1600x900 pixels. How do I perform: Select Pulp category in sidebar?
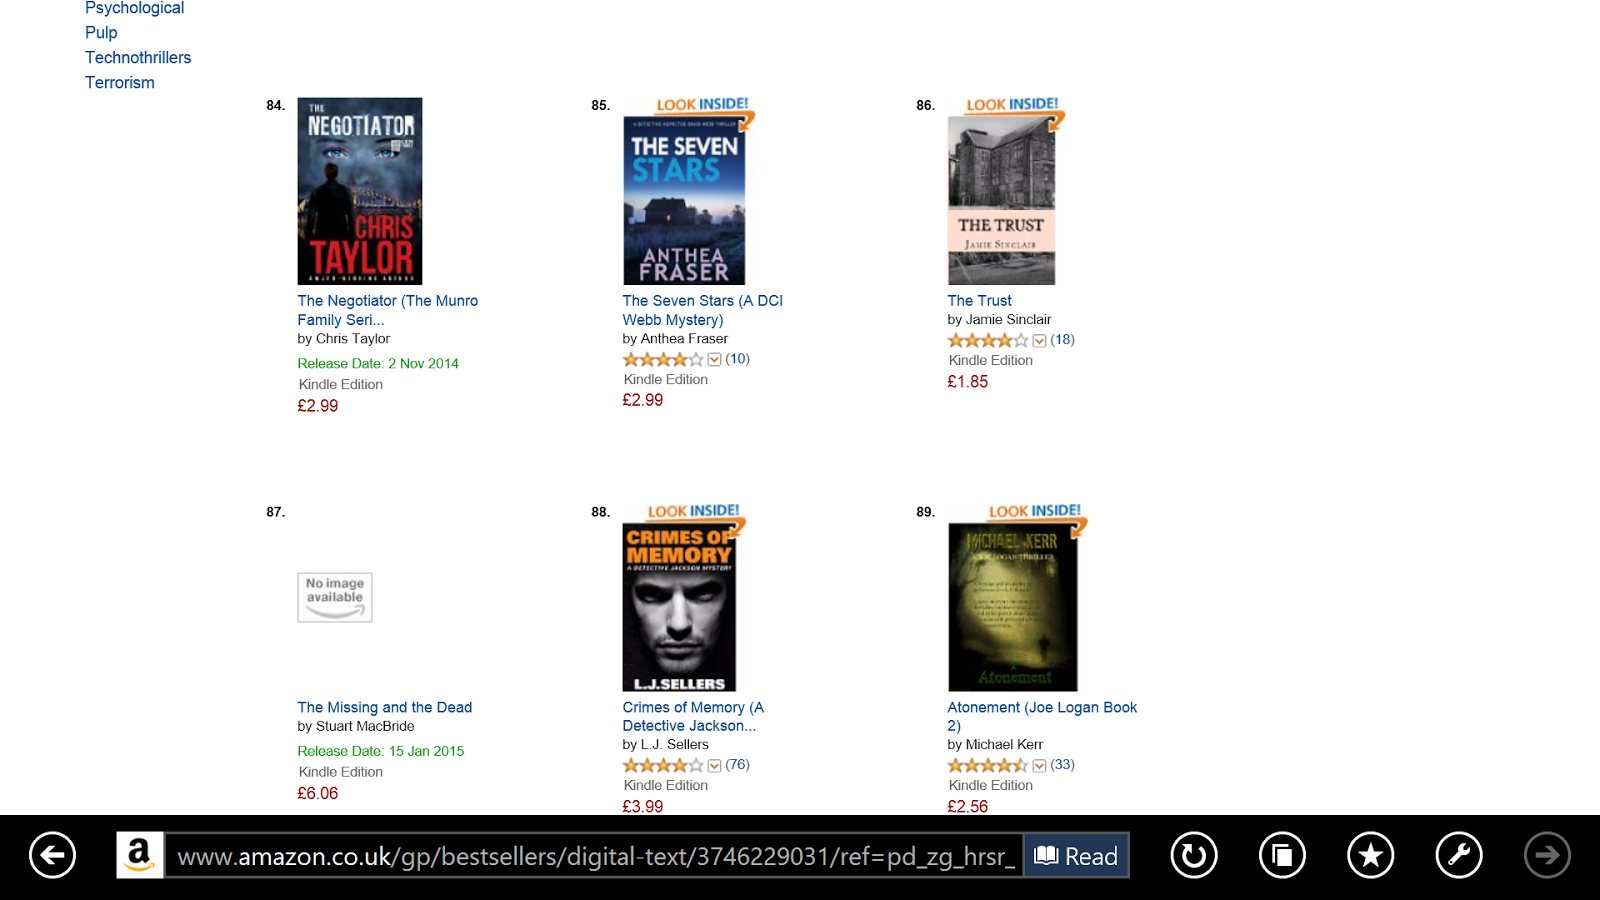tap(101, 33)
